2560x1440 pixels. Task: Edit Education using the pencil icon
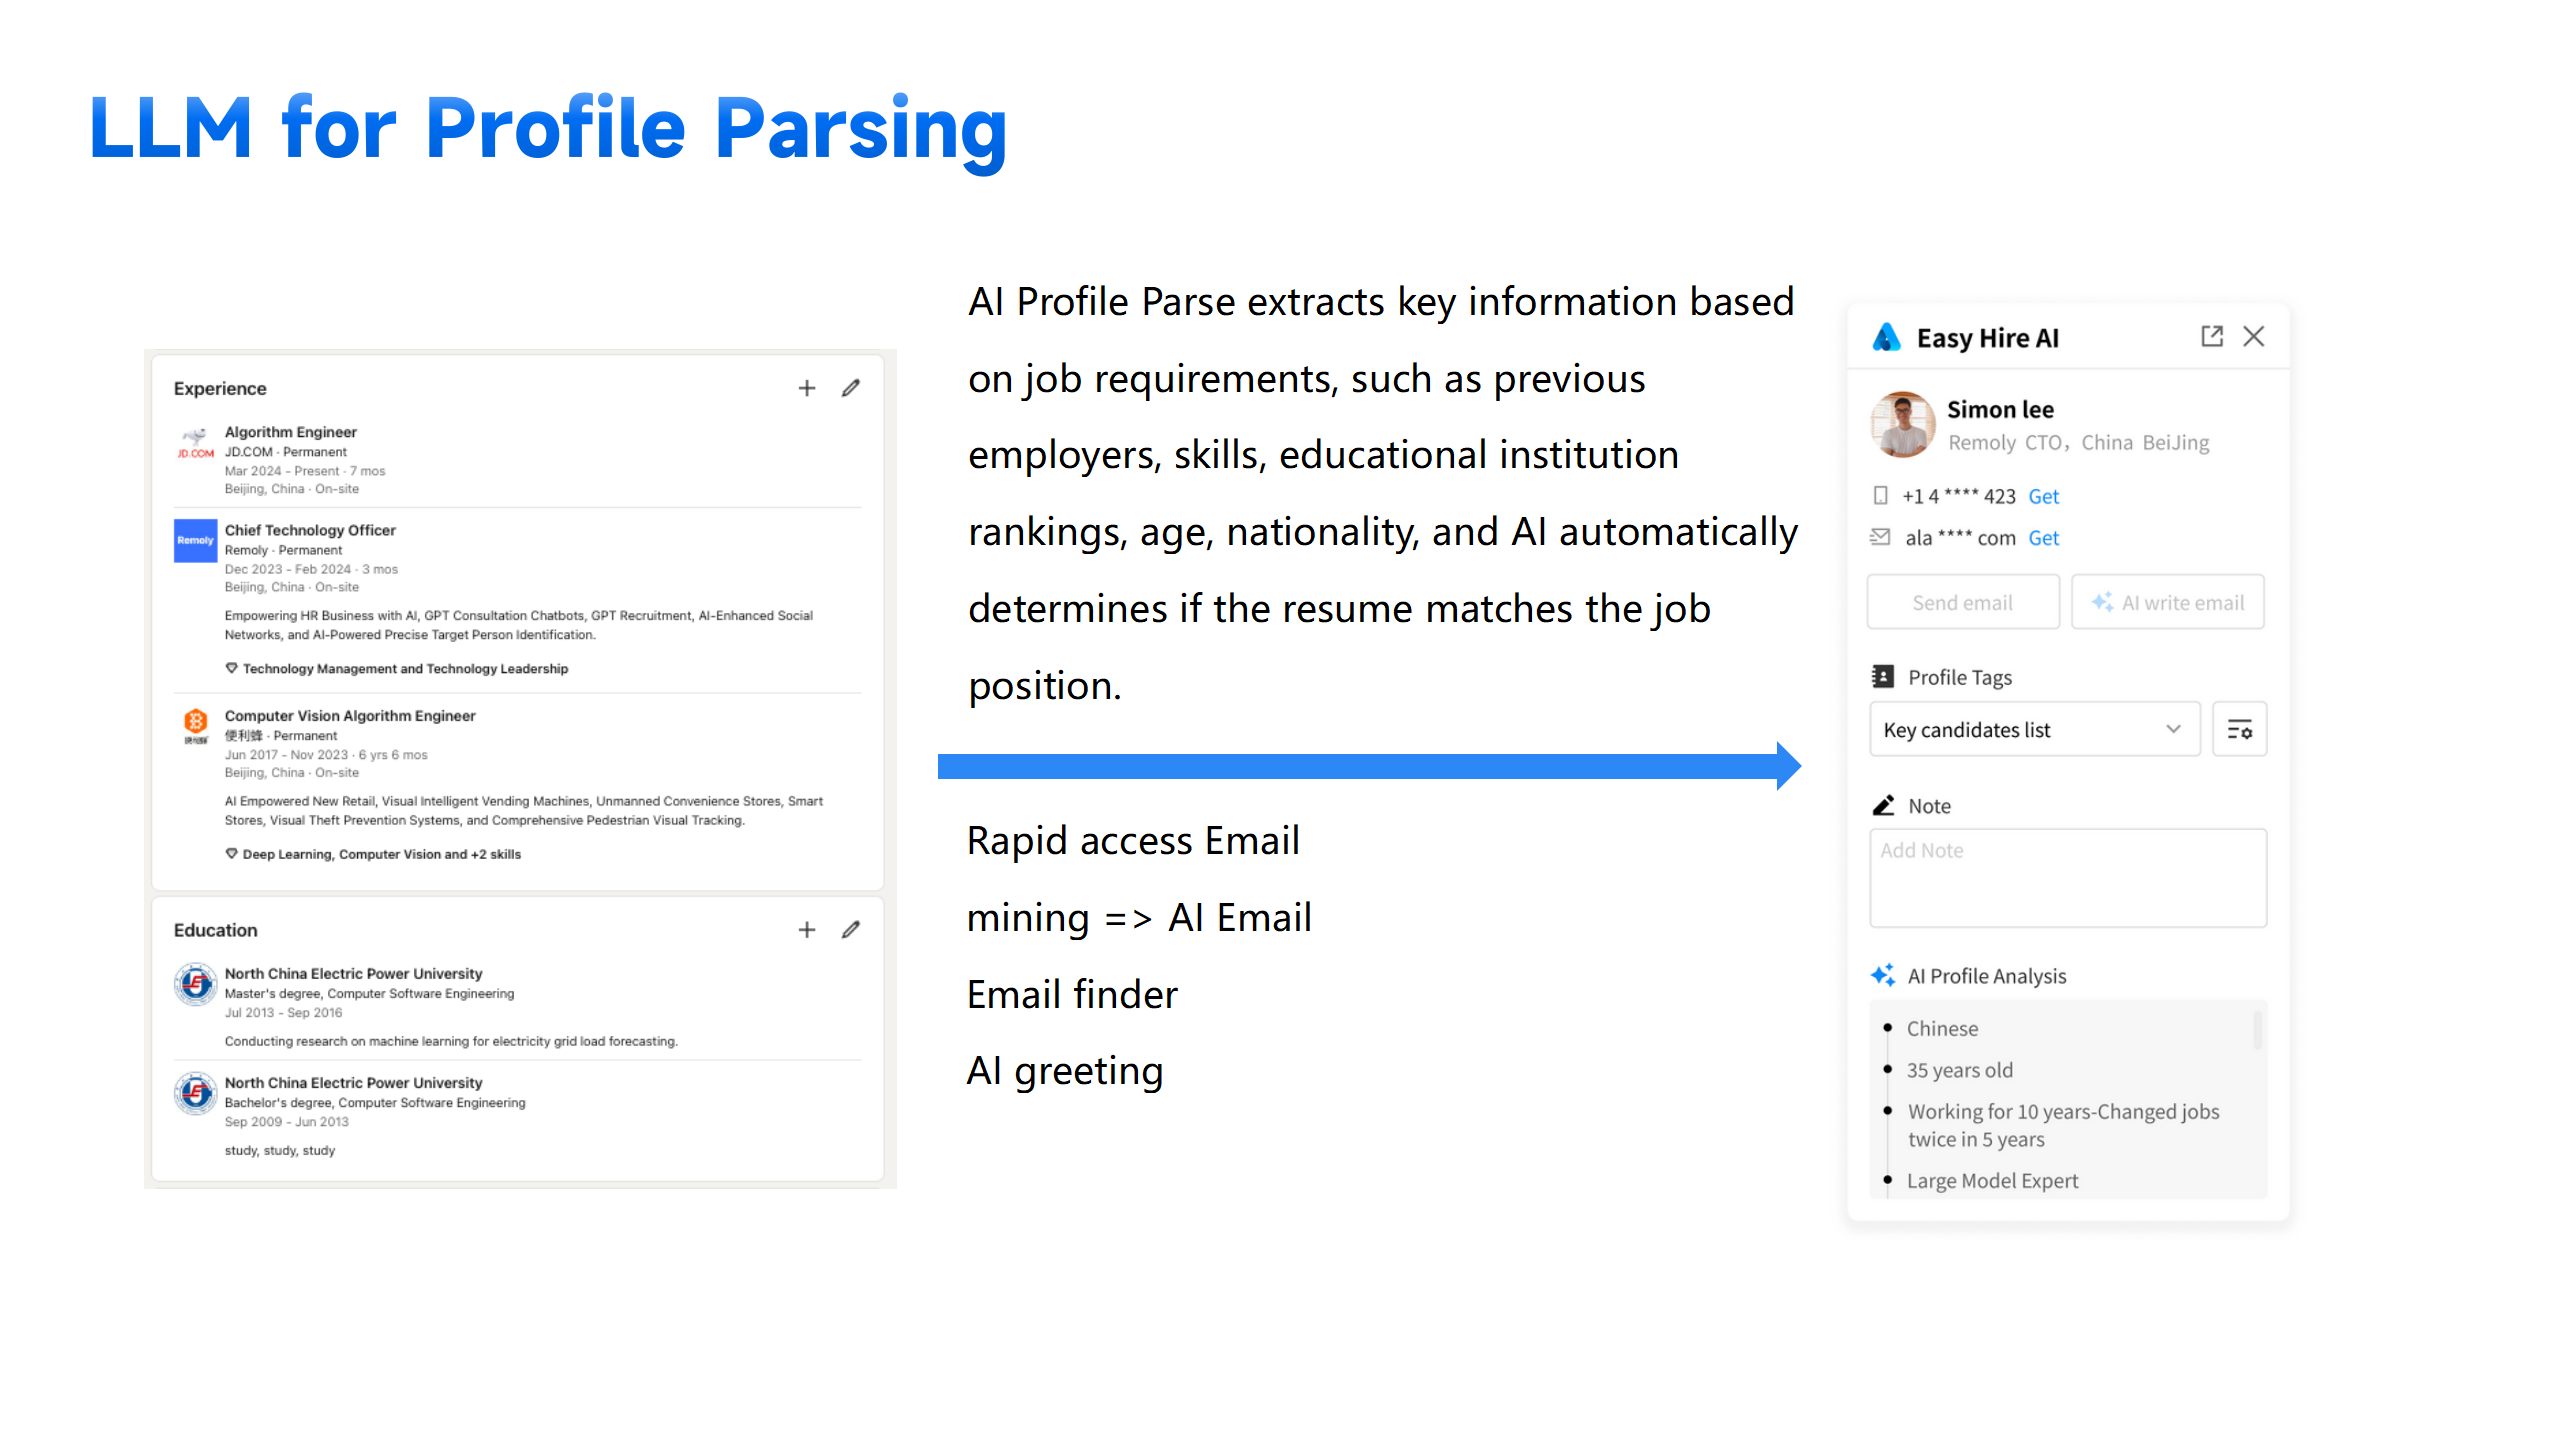pos(850,930)
